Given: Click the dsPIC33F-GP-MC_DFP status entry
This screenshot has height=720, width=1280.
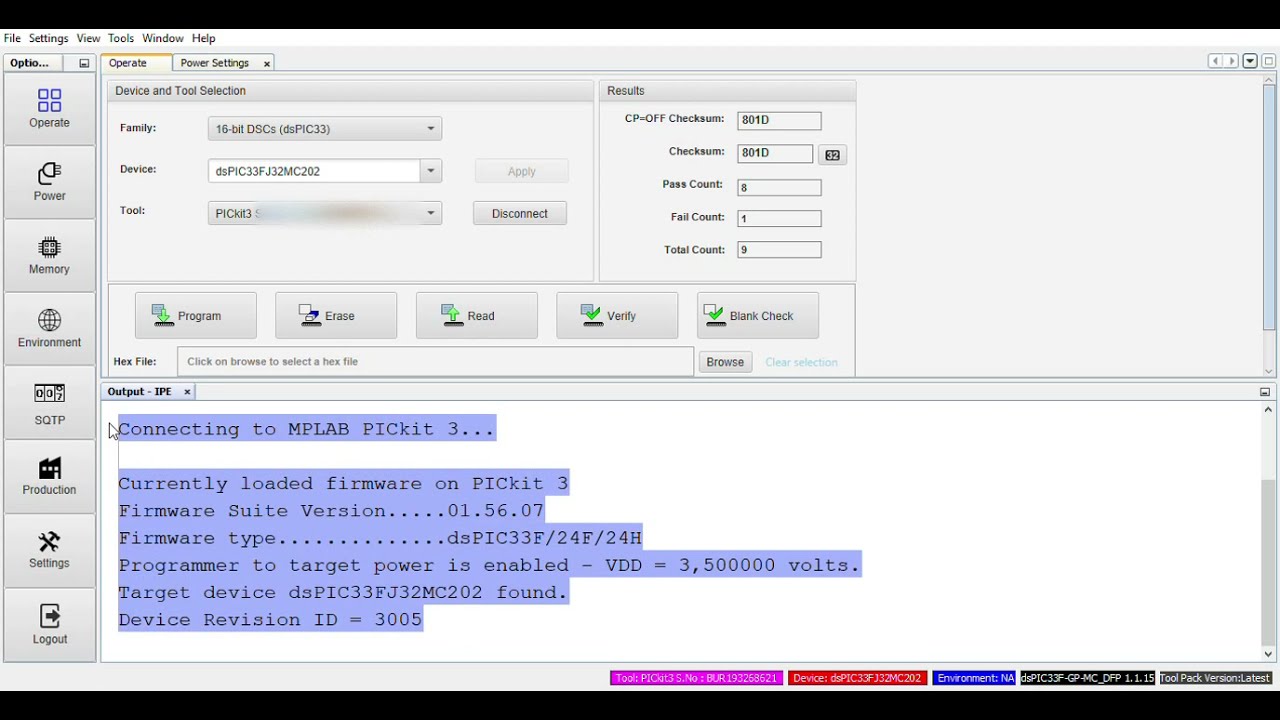Looking at the screenshot, I should [x=1087, y=678].
